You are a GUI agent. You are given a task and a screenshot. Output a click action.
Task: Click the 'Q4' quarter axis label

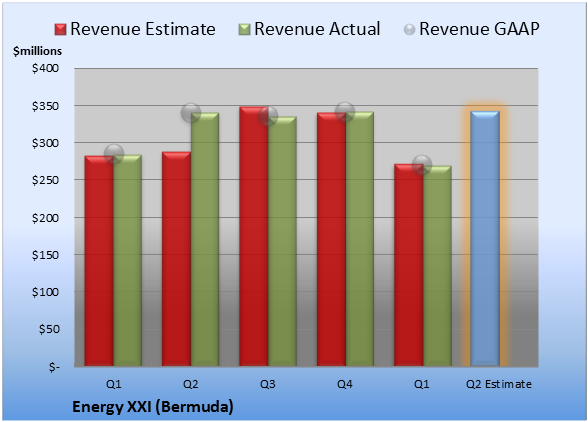[x=345, y=384]
